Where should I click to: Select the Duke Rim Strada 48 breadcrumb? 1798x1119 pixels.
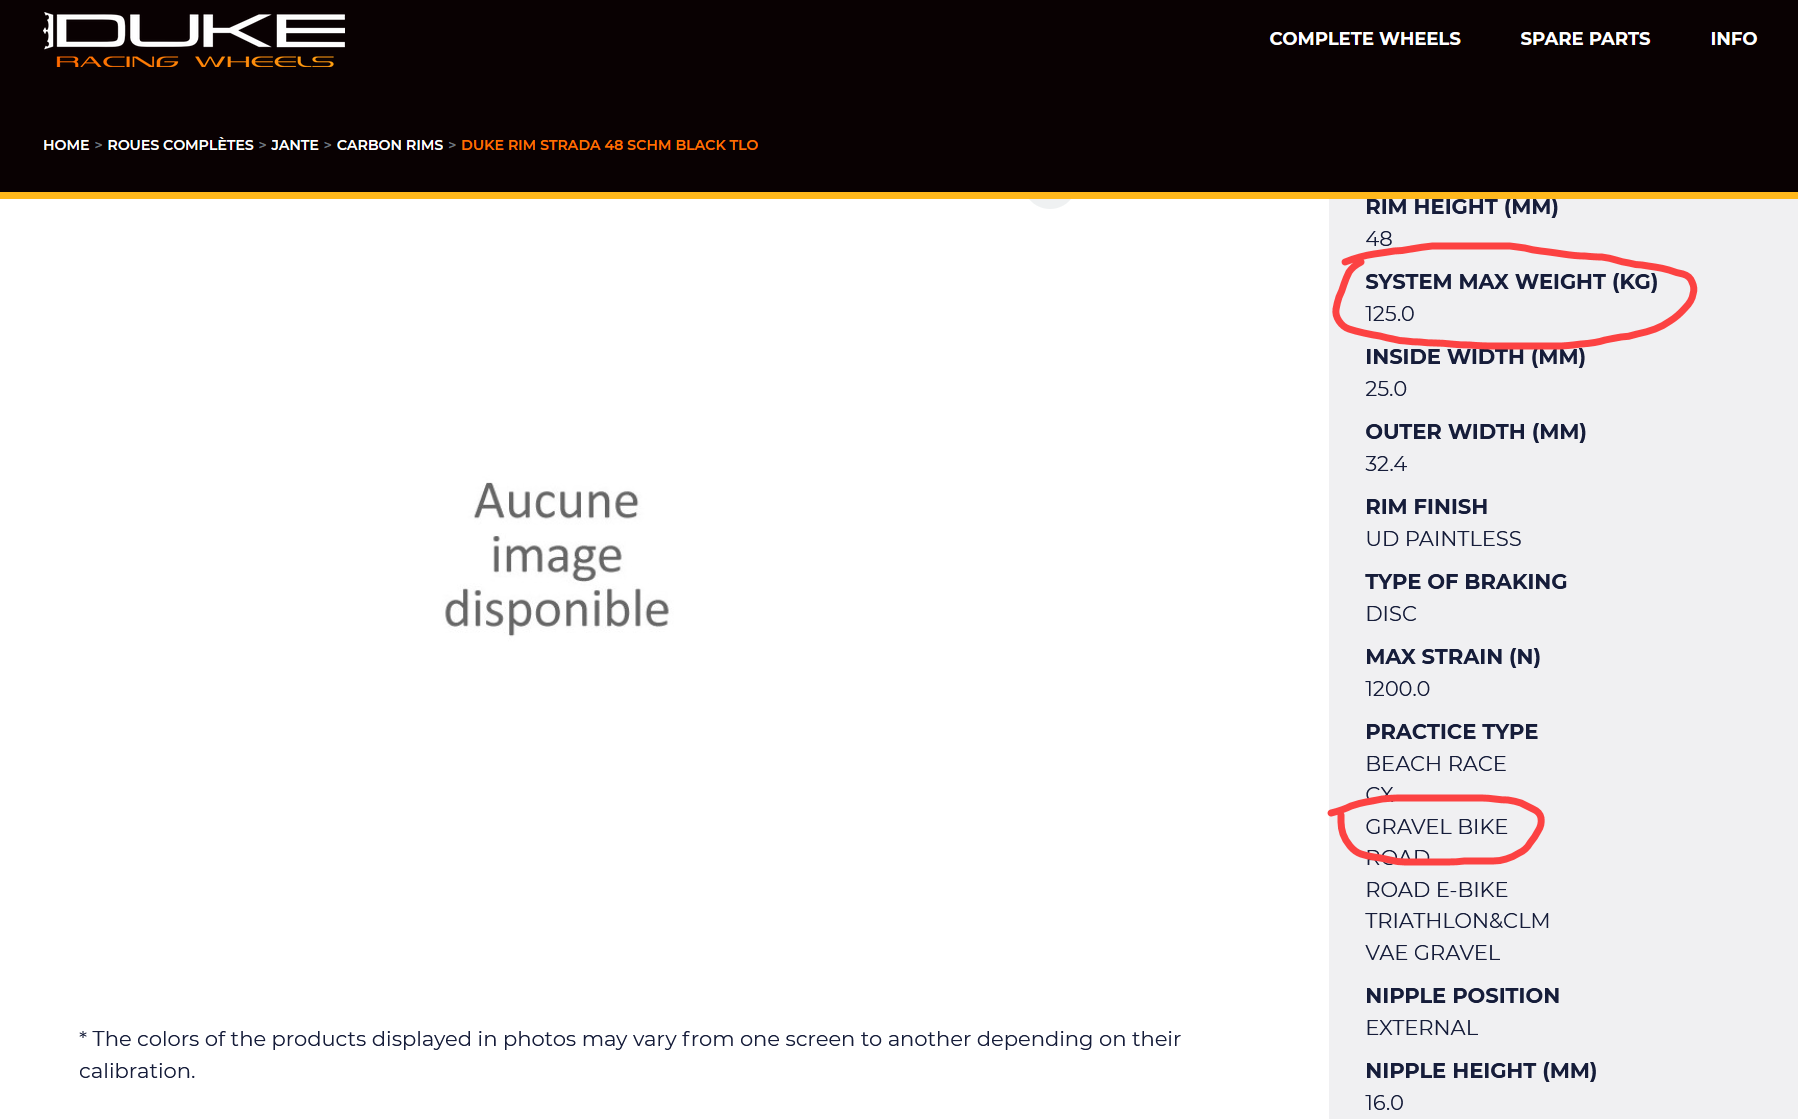pos(609,145)
